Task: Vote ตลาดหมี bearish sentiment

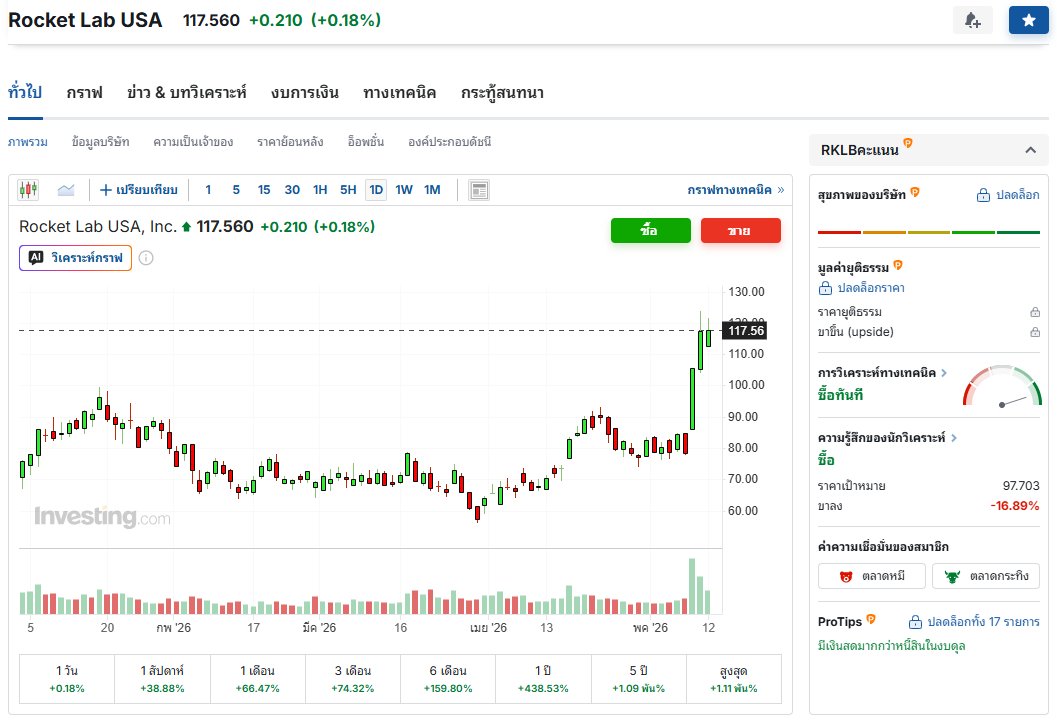Action: pyautogui.click(x=872, y=576)
